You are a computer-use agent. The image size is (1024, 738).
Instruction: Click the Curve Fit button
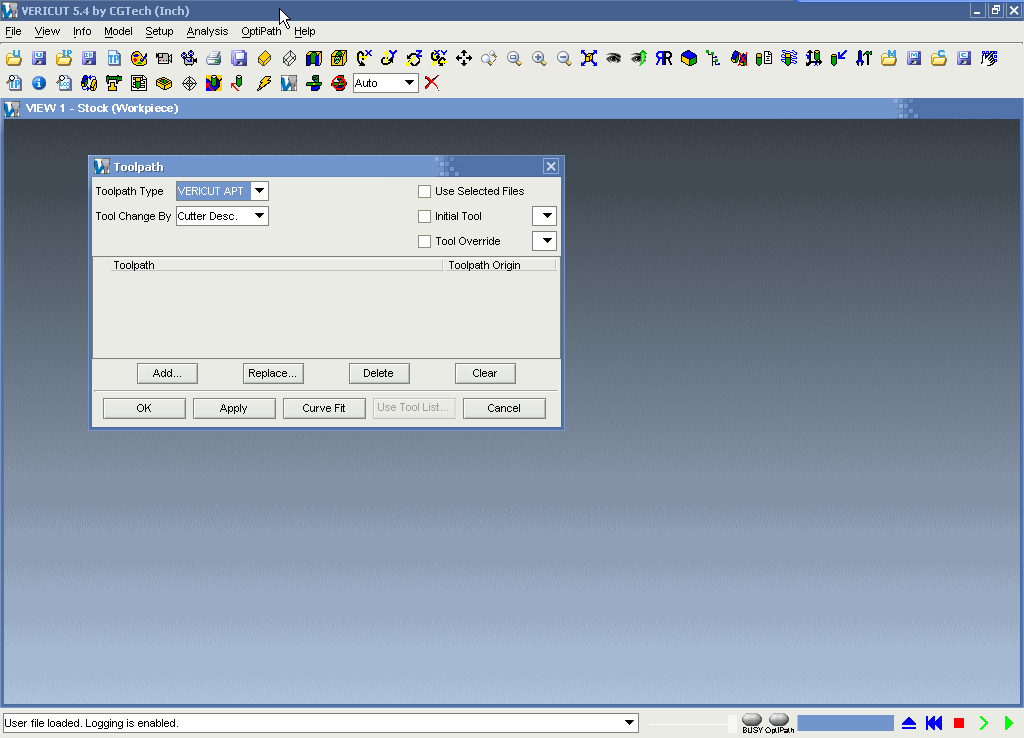324,408
